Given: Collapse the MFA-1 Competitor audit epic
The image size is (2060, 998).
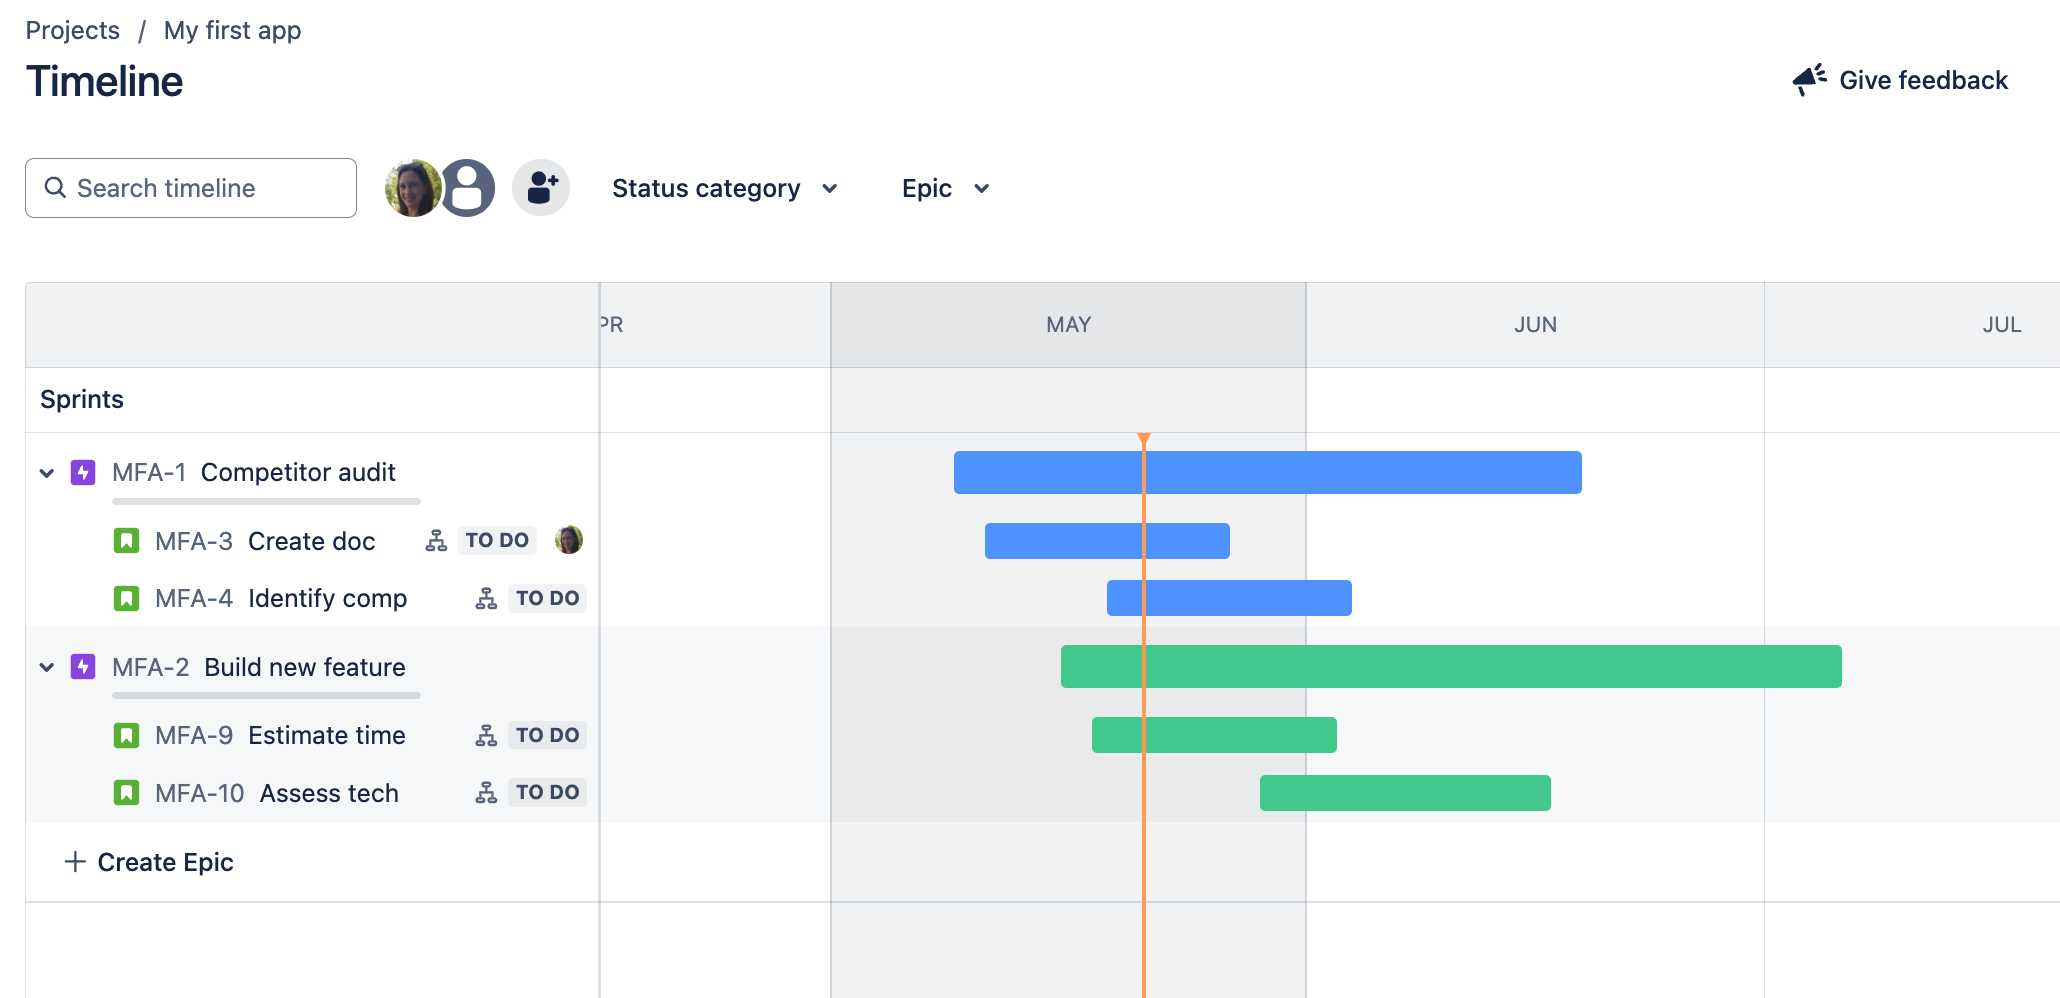Looking at the screenshot, I should 46,472.
